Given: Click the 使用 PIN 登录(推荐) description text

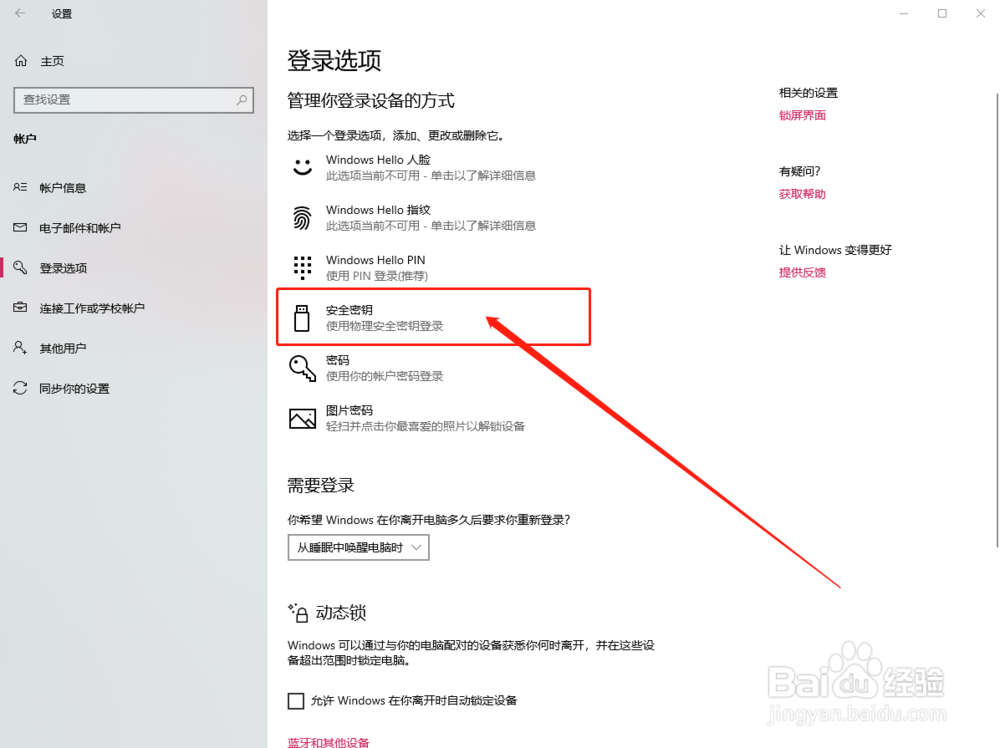Looking at the screenshot, I should tap(377, 276).
